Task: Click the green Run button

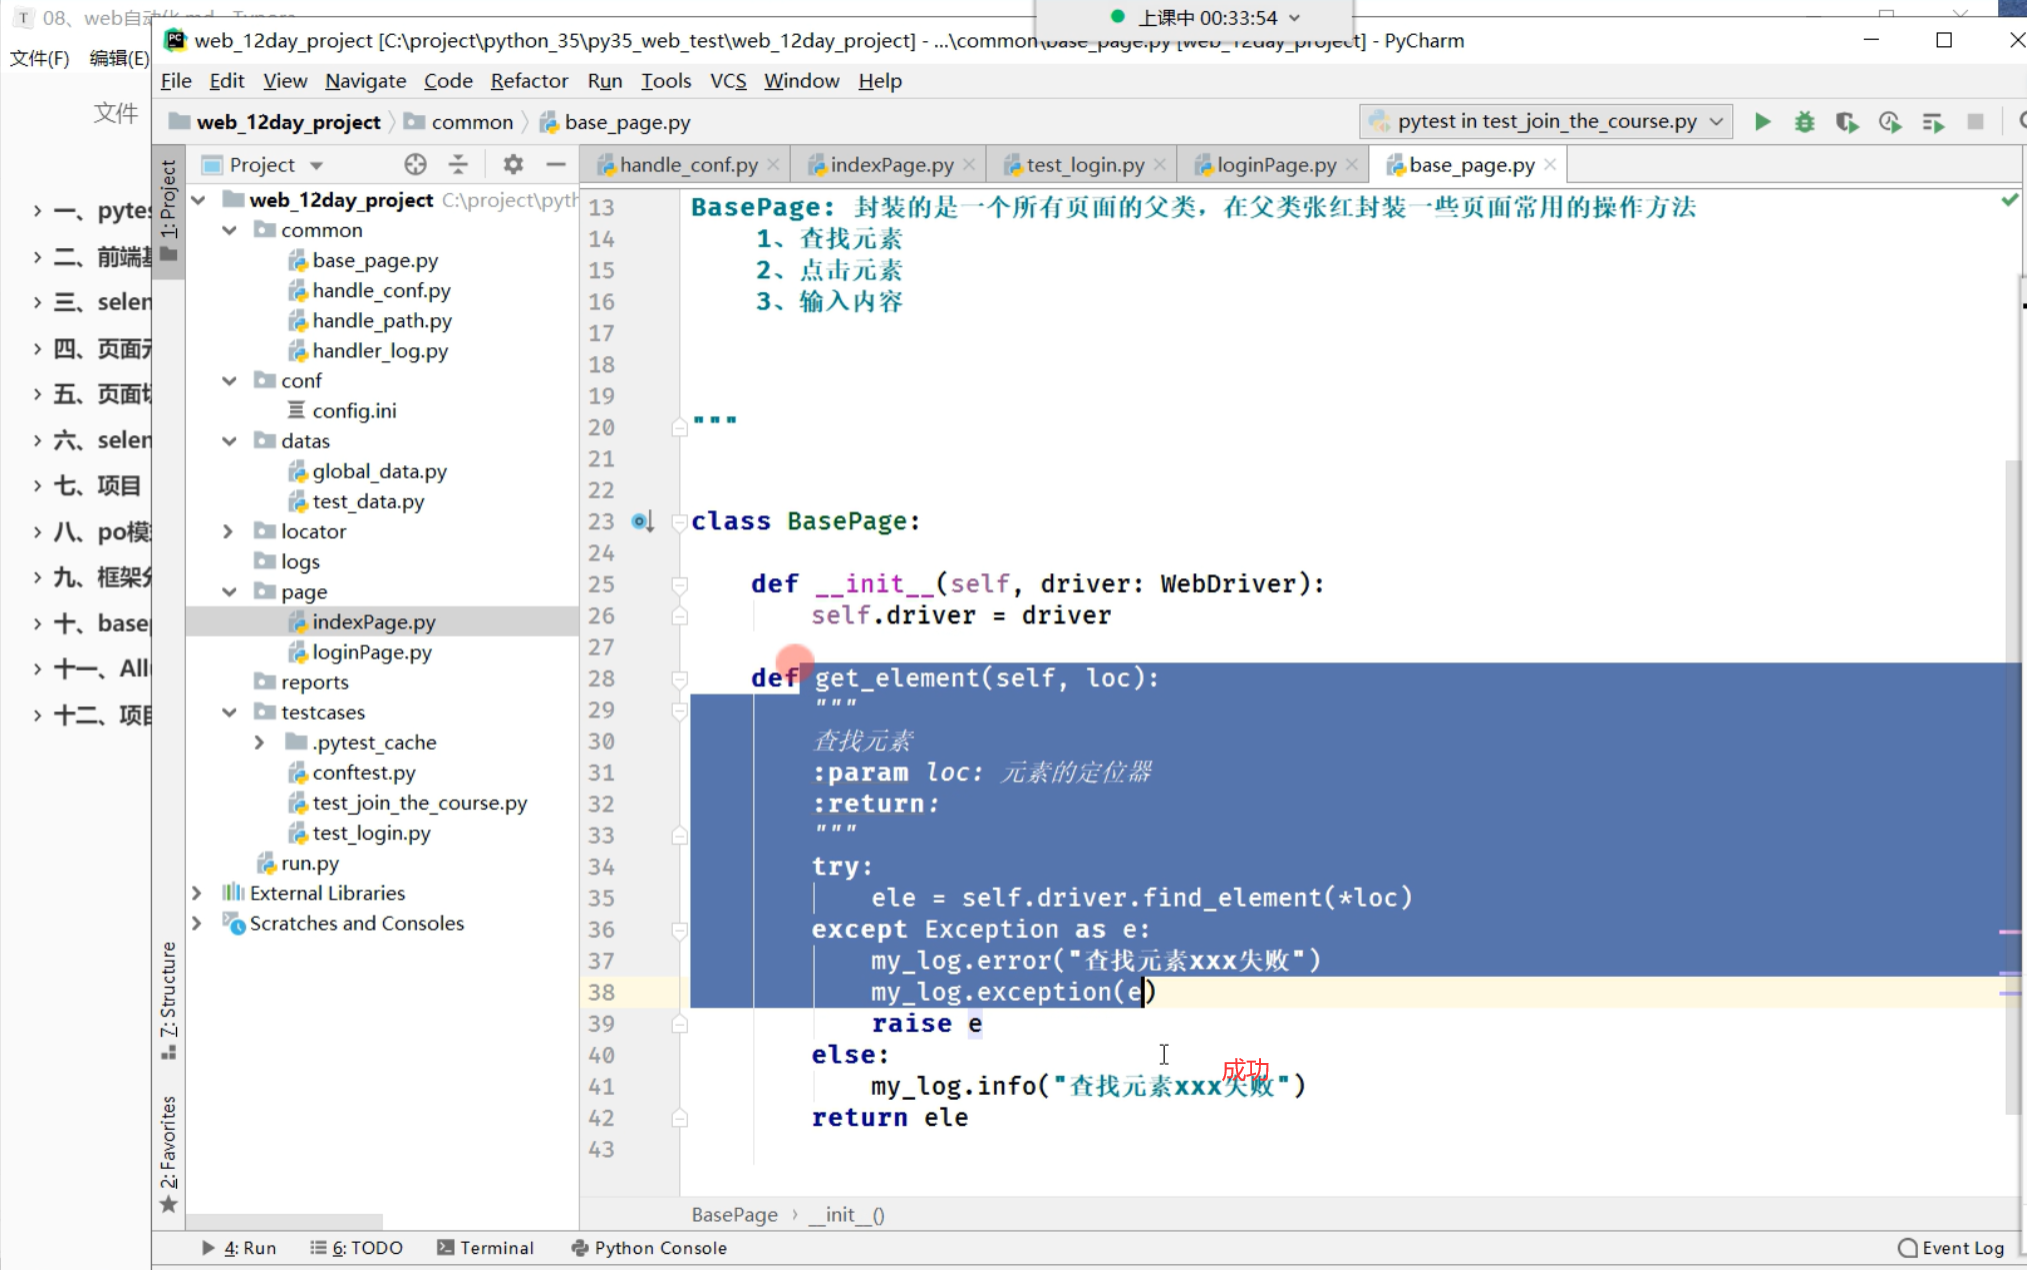Action: 1762,122
